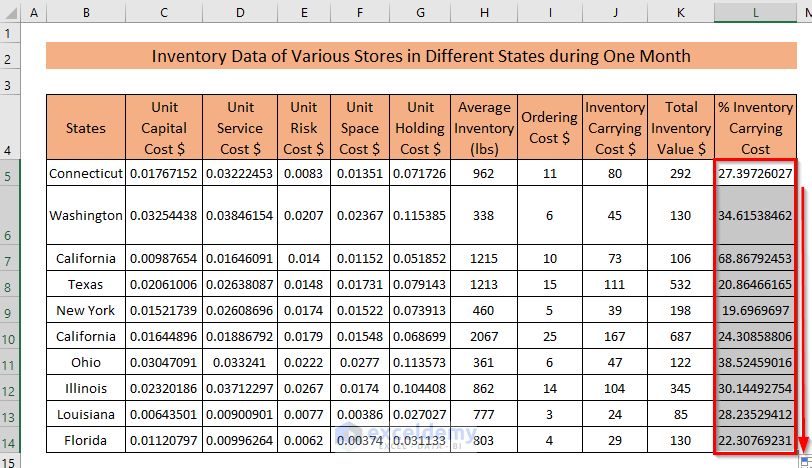Click the % Inventory Carrying Cost header
812x468 pixels.
(x=755, y=127)
